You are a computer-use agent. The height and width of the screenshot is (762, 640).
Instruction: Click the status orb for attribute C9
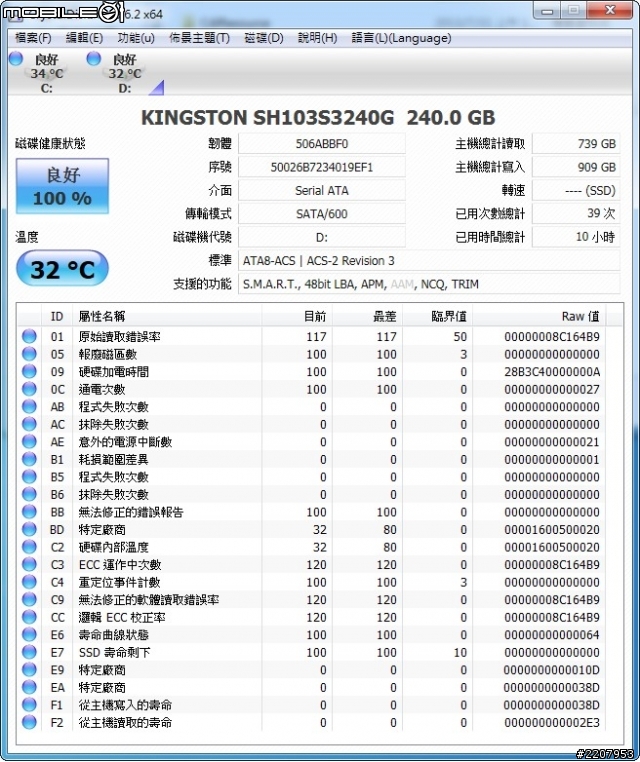pos(29,599)
